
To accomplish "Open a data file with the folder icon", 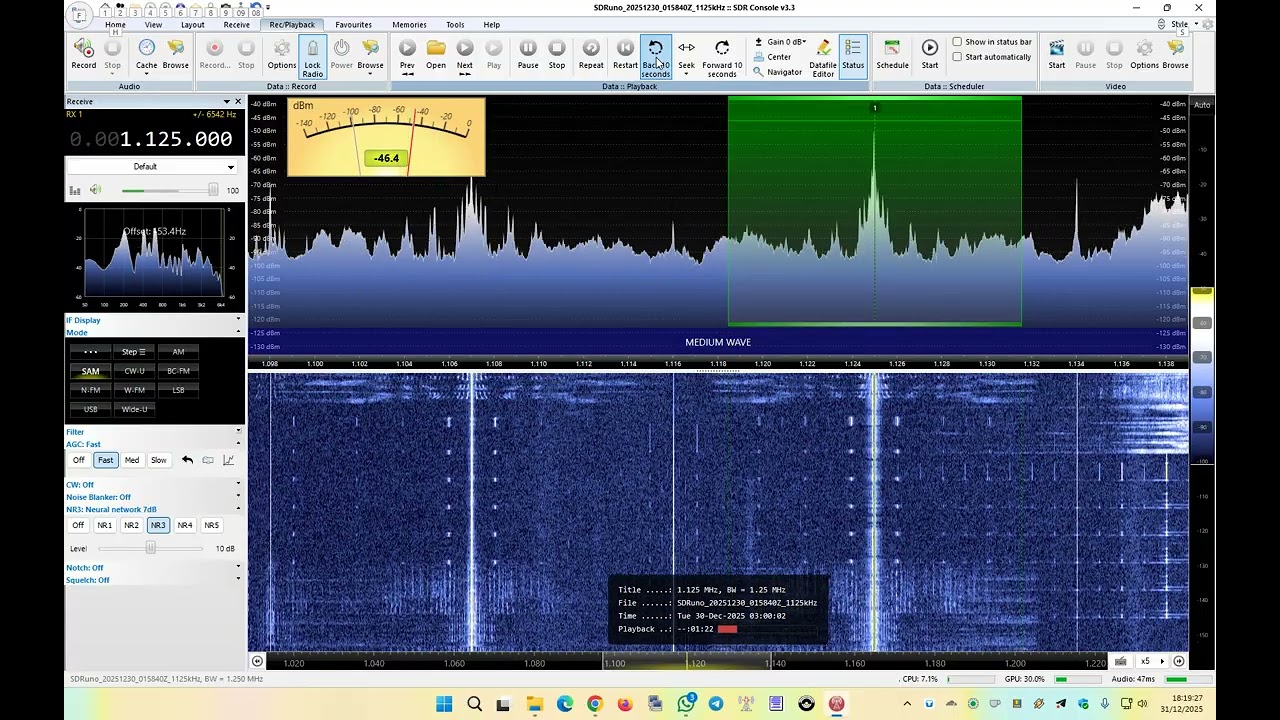I will [436, 54].
